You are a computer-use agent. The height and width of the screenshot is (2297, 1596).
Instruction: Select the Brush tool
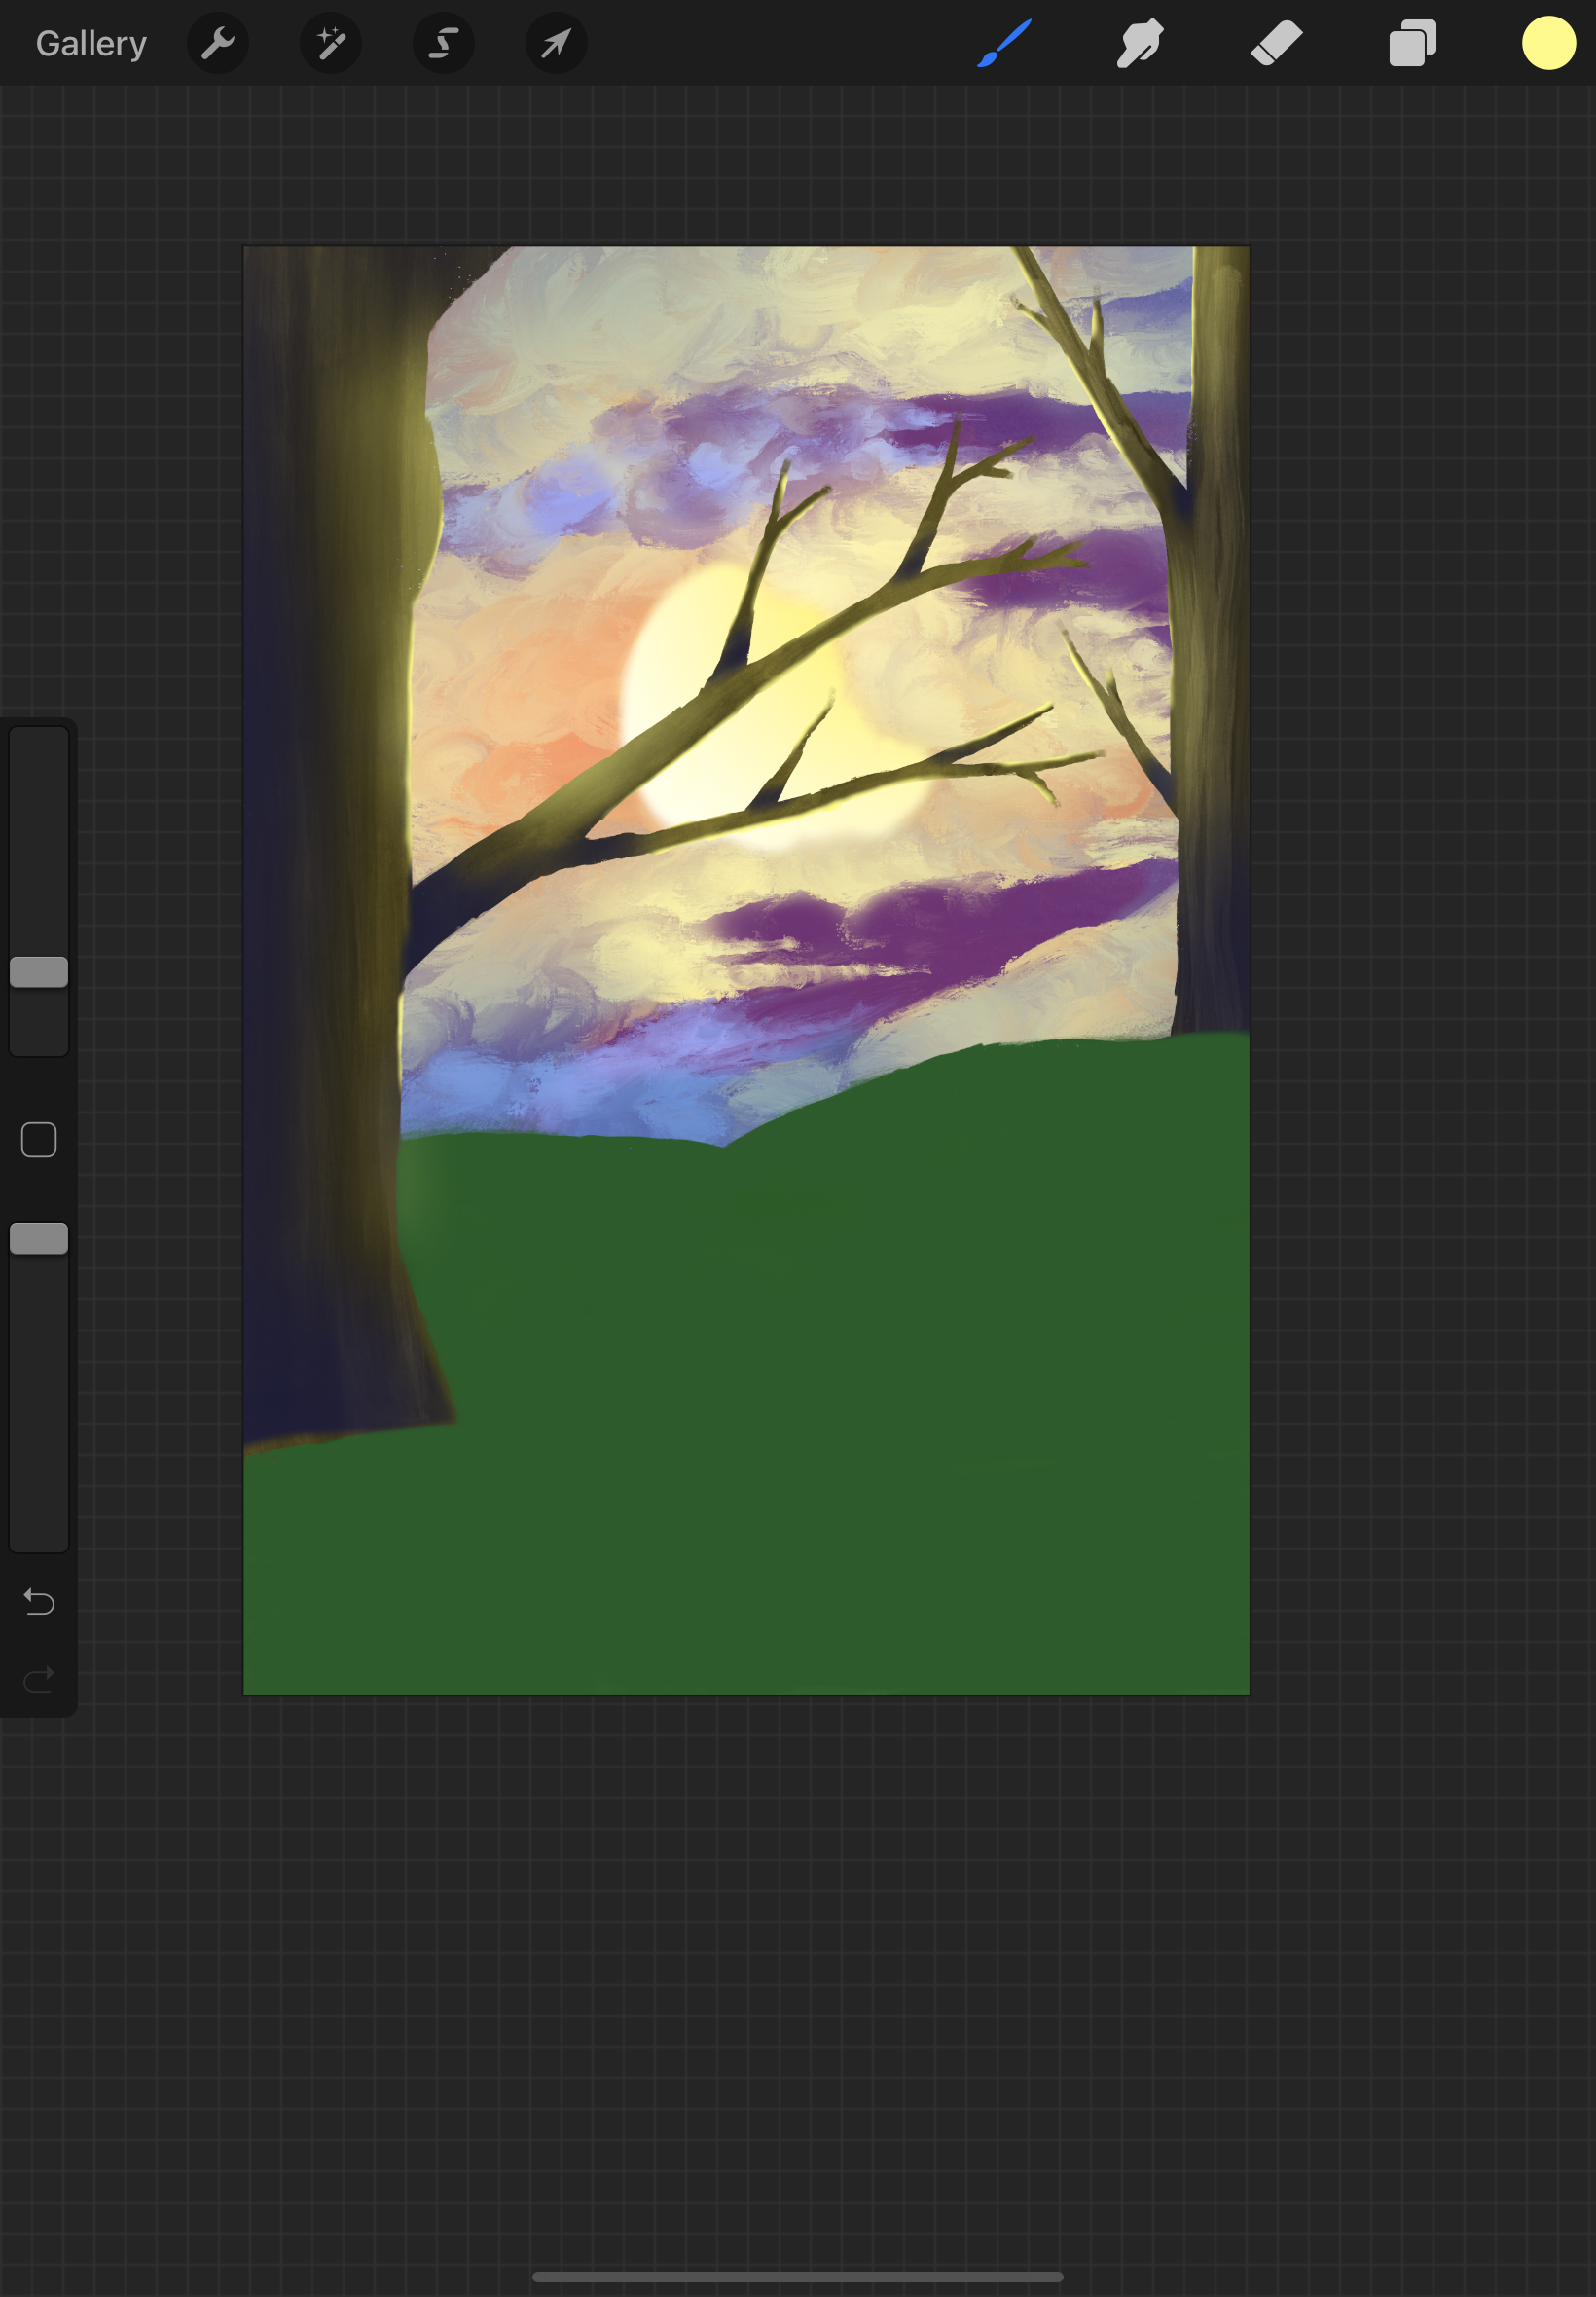(1005, 43)
